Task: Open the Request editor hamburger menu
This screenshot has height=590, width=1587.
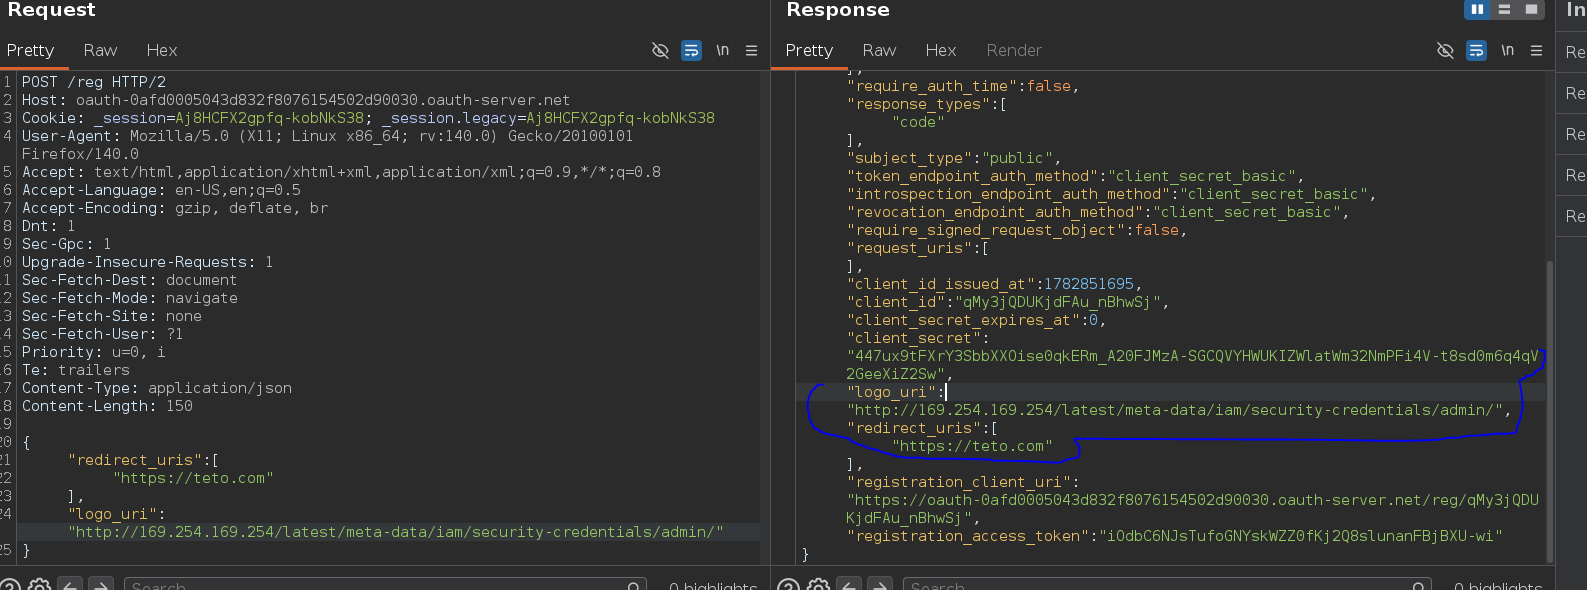Action: [x=751, y=50]
